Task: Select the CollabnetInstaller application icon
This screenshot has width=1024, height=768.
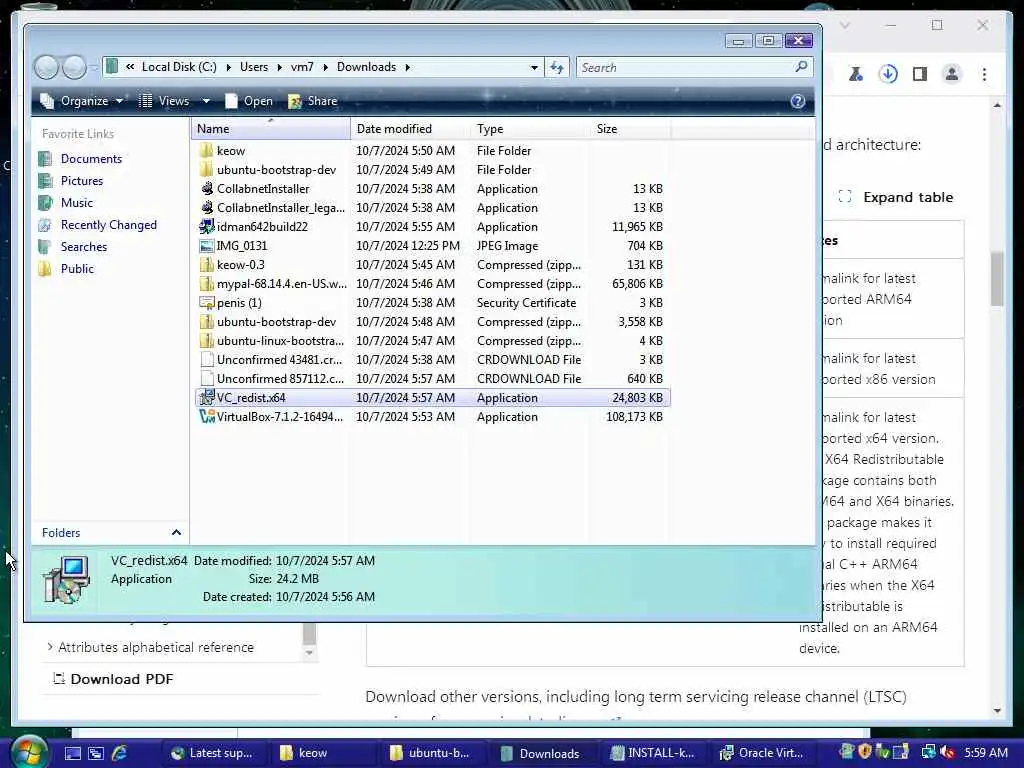Action: [206, 189]
